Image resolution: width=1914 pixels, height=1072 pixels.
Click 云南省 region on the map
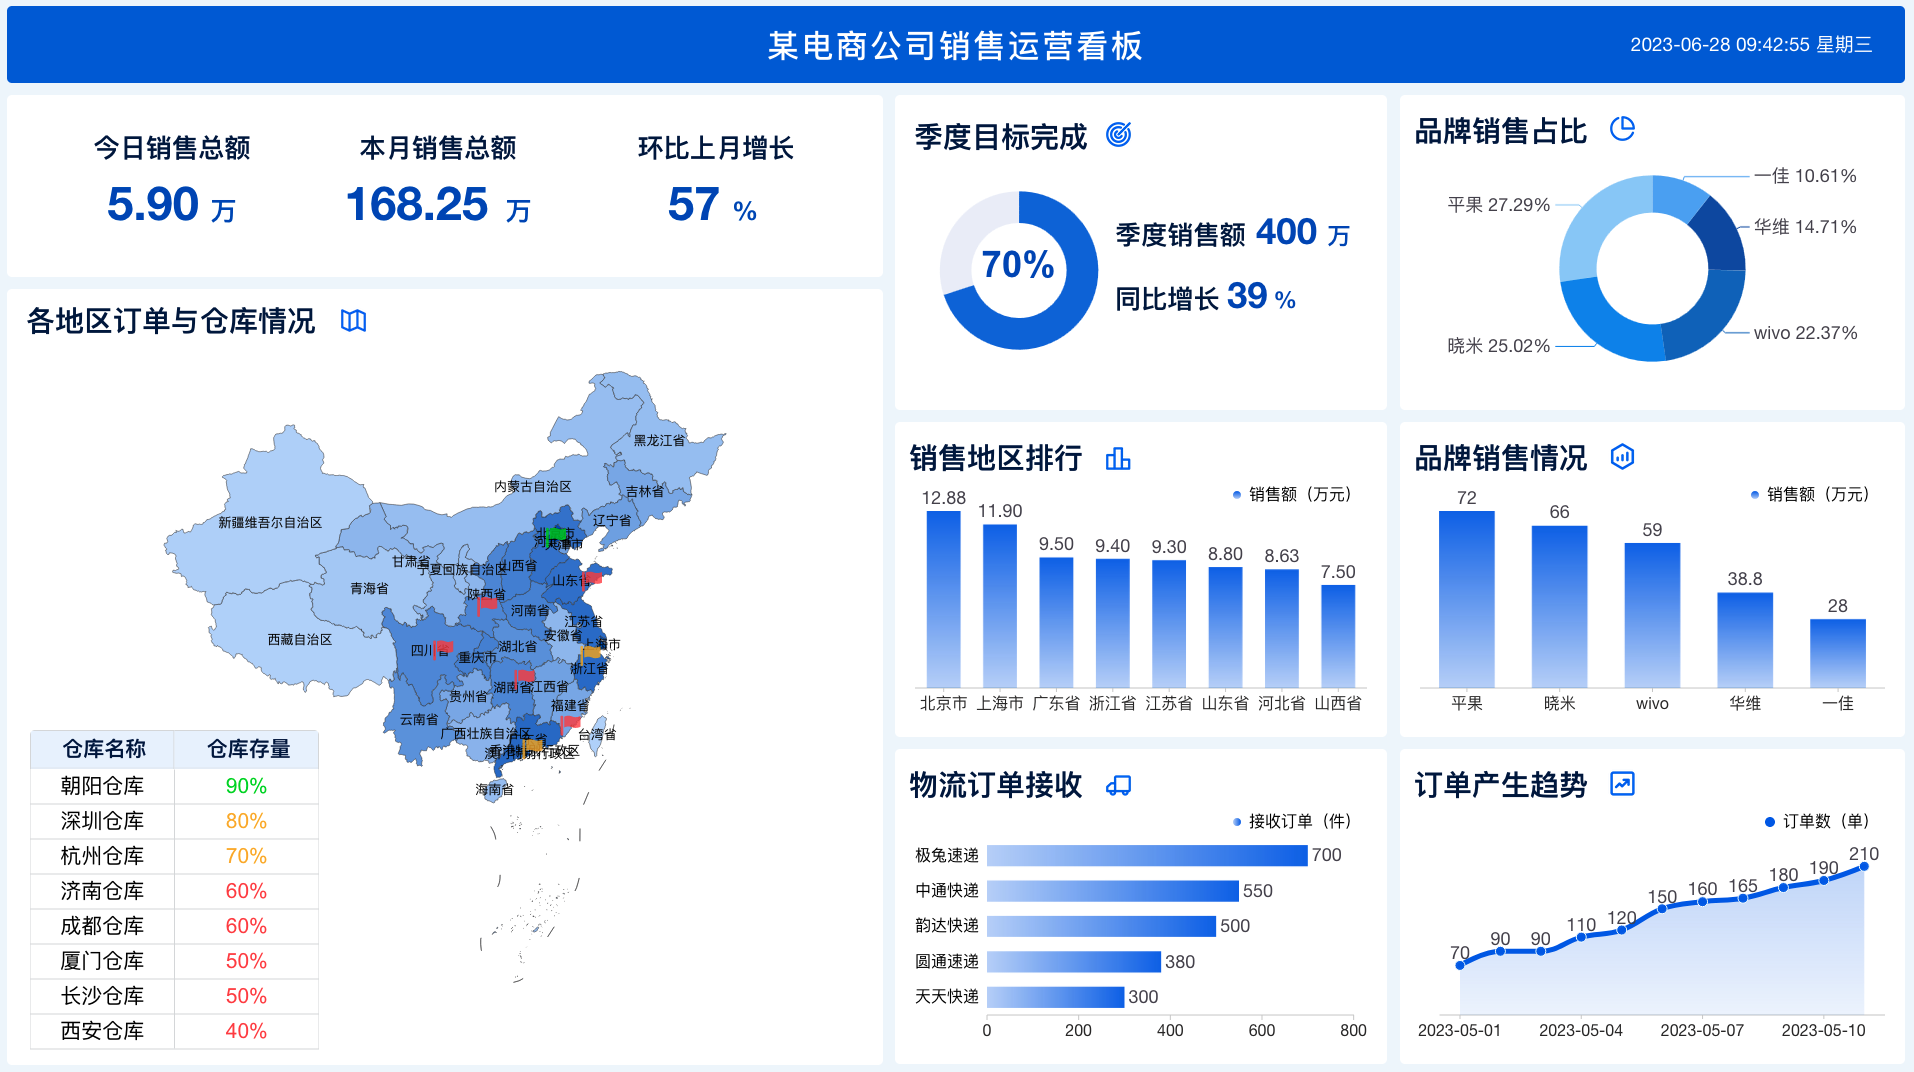(419, 720)
